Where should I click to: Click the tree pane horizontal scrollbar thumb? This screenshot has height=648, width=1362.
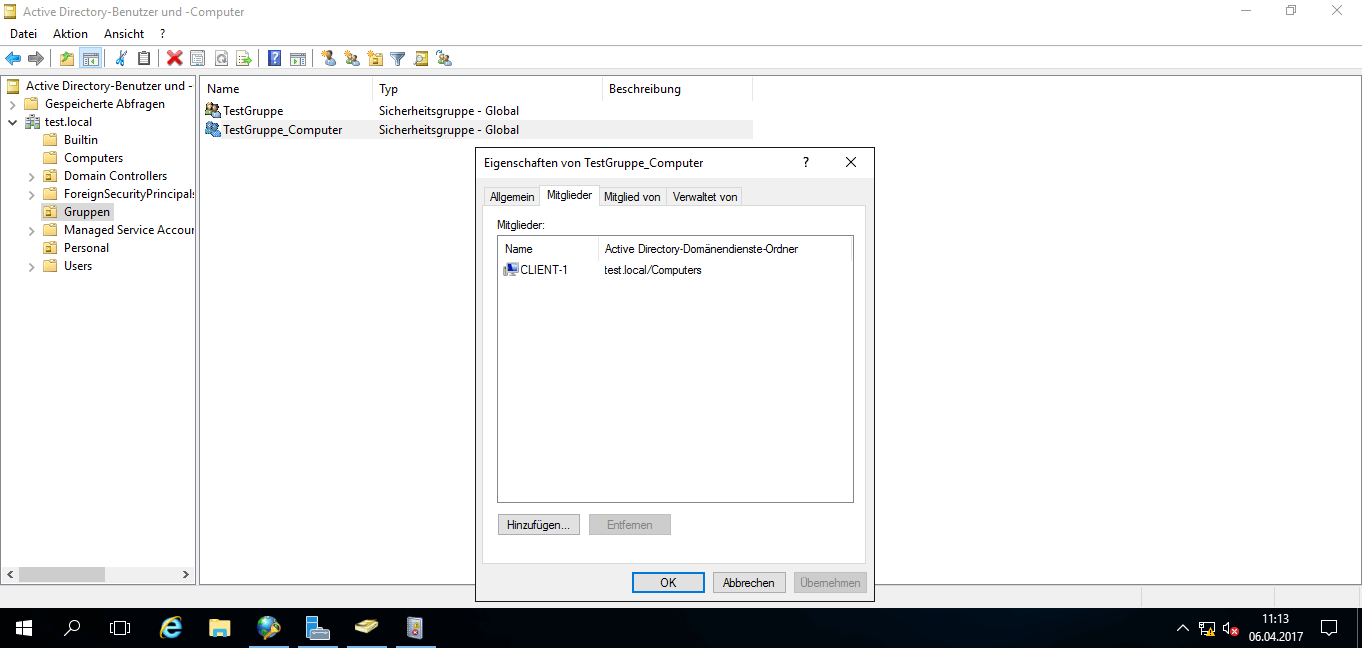point(62,575)
